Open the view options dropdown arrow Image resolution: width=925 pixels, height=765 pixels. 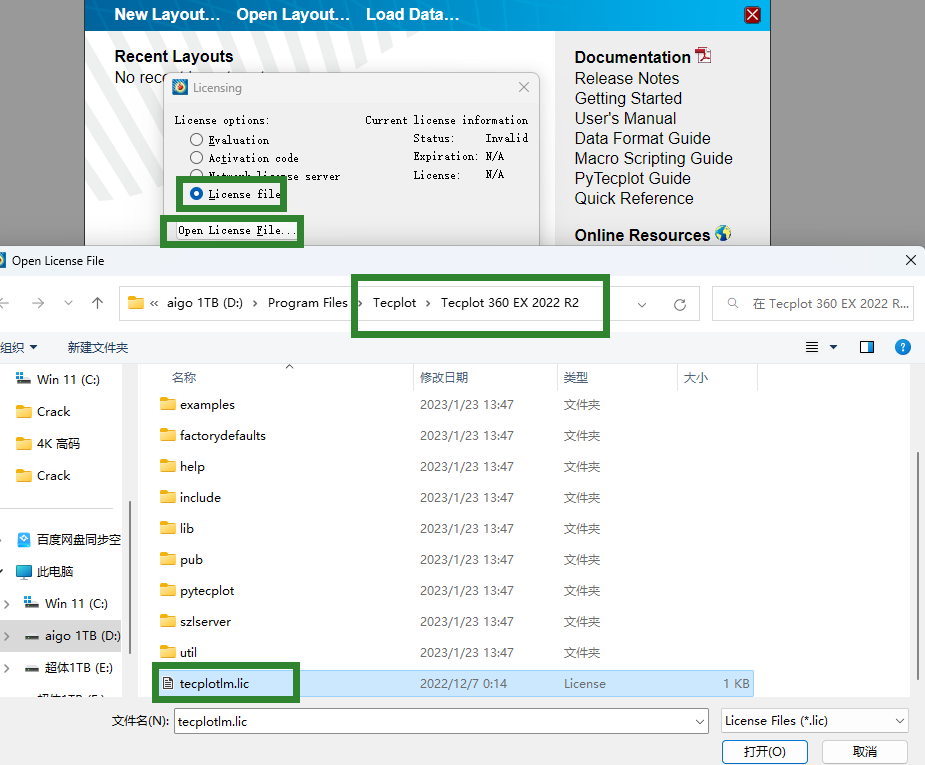pyautogui.click(x=834, y=347)
